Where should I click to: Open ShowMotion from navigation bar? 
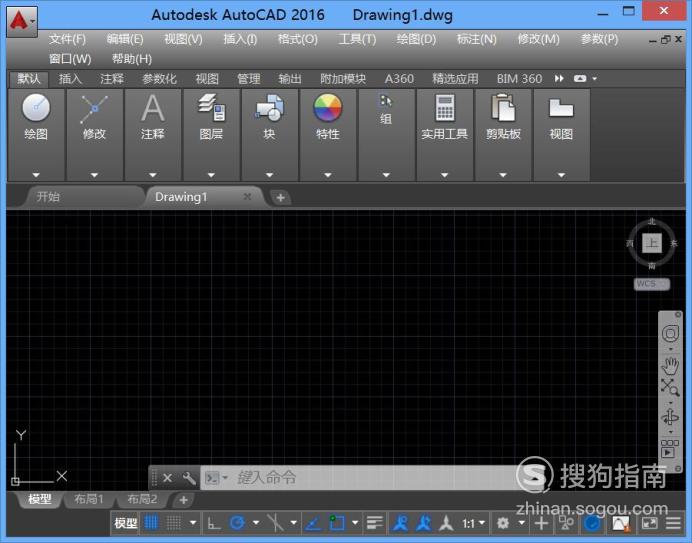tap(670, 449)
